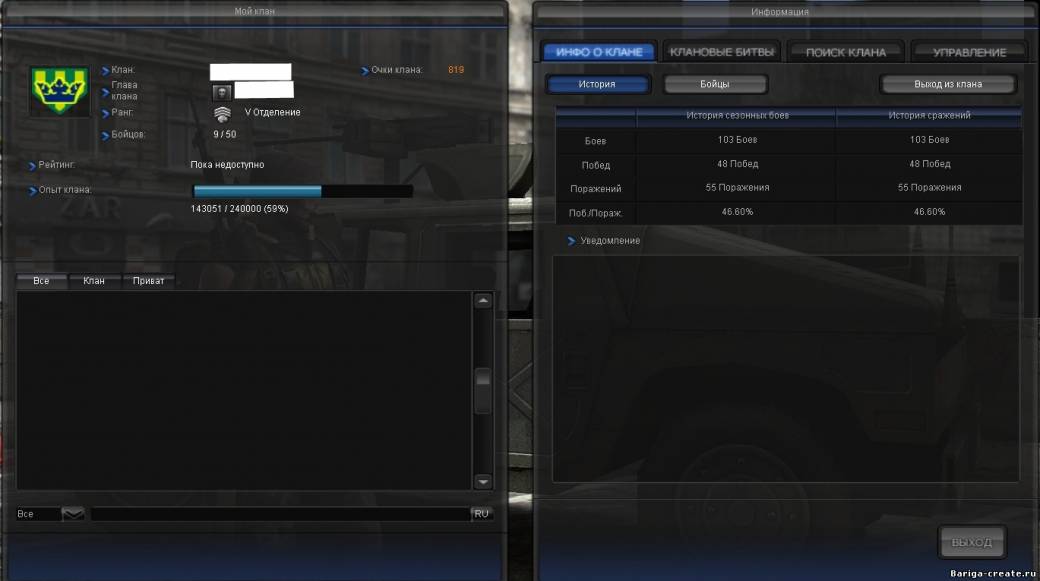The image size is (1040, 581).
Task: Click the green and yellow clan emblem
Action: tap(60, 90)
